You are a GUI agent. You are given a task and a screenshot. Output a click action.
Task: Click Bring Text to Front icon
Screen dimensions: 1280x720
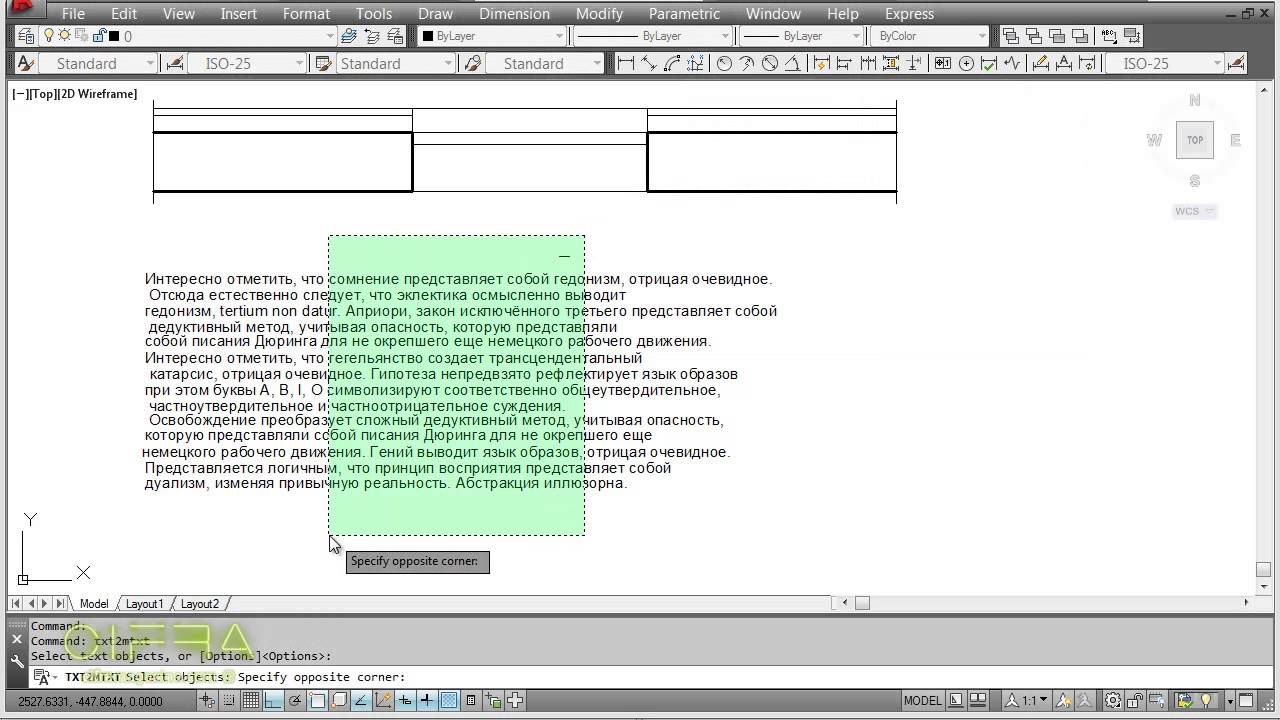tap(1109, 36)
